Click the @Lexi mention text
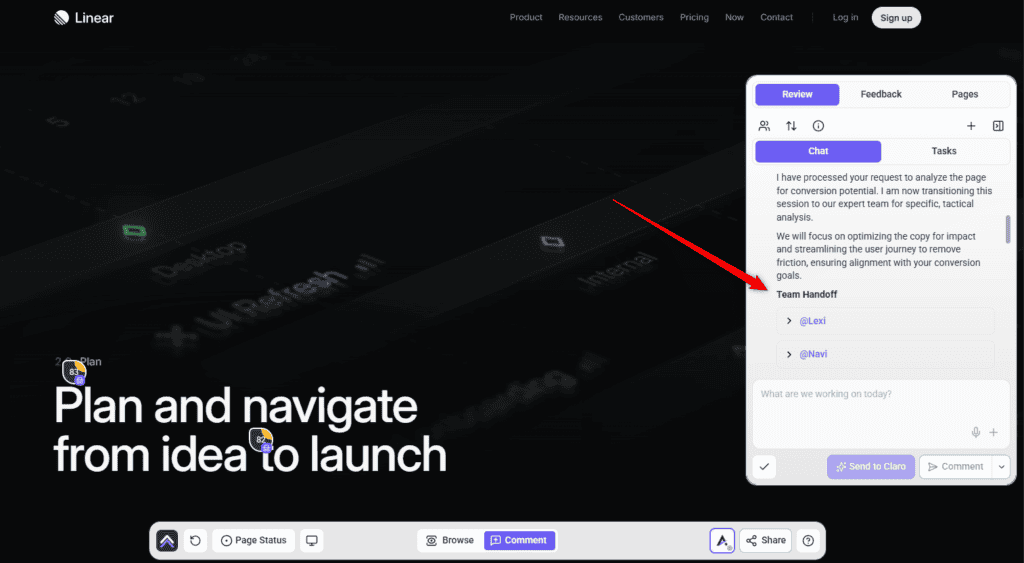This screenshot has width=1024, height=563. [812, 321]
